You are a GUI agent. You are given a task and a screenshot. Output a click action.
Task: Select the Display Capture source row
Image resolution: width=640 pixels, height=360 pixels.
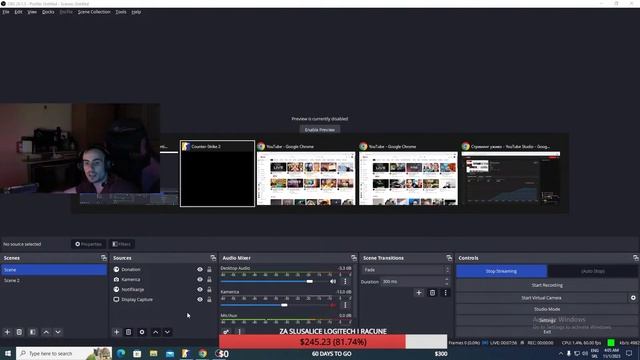click(163, 300)
